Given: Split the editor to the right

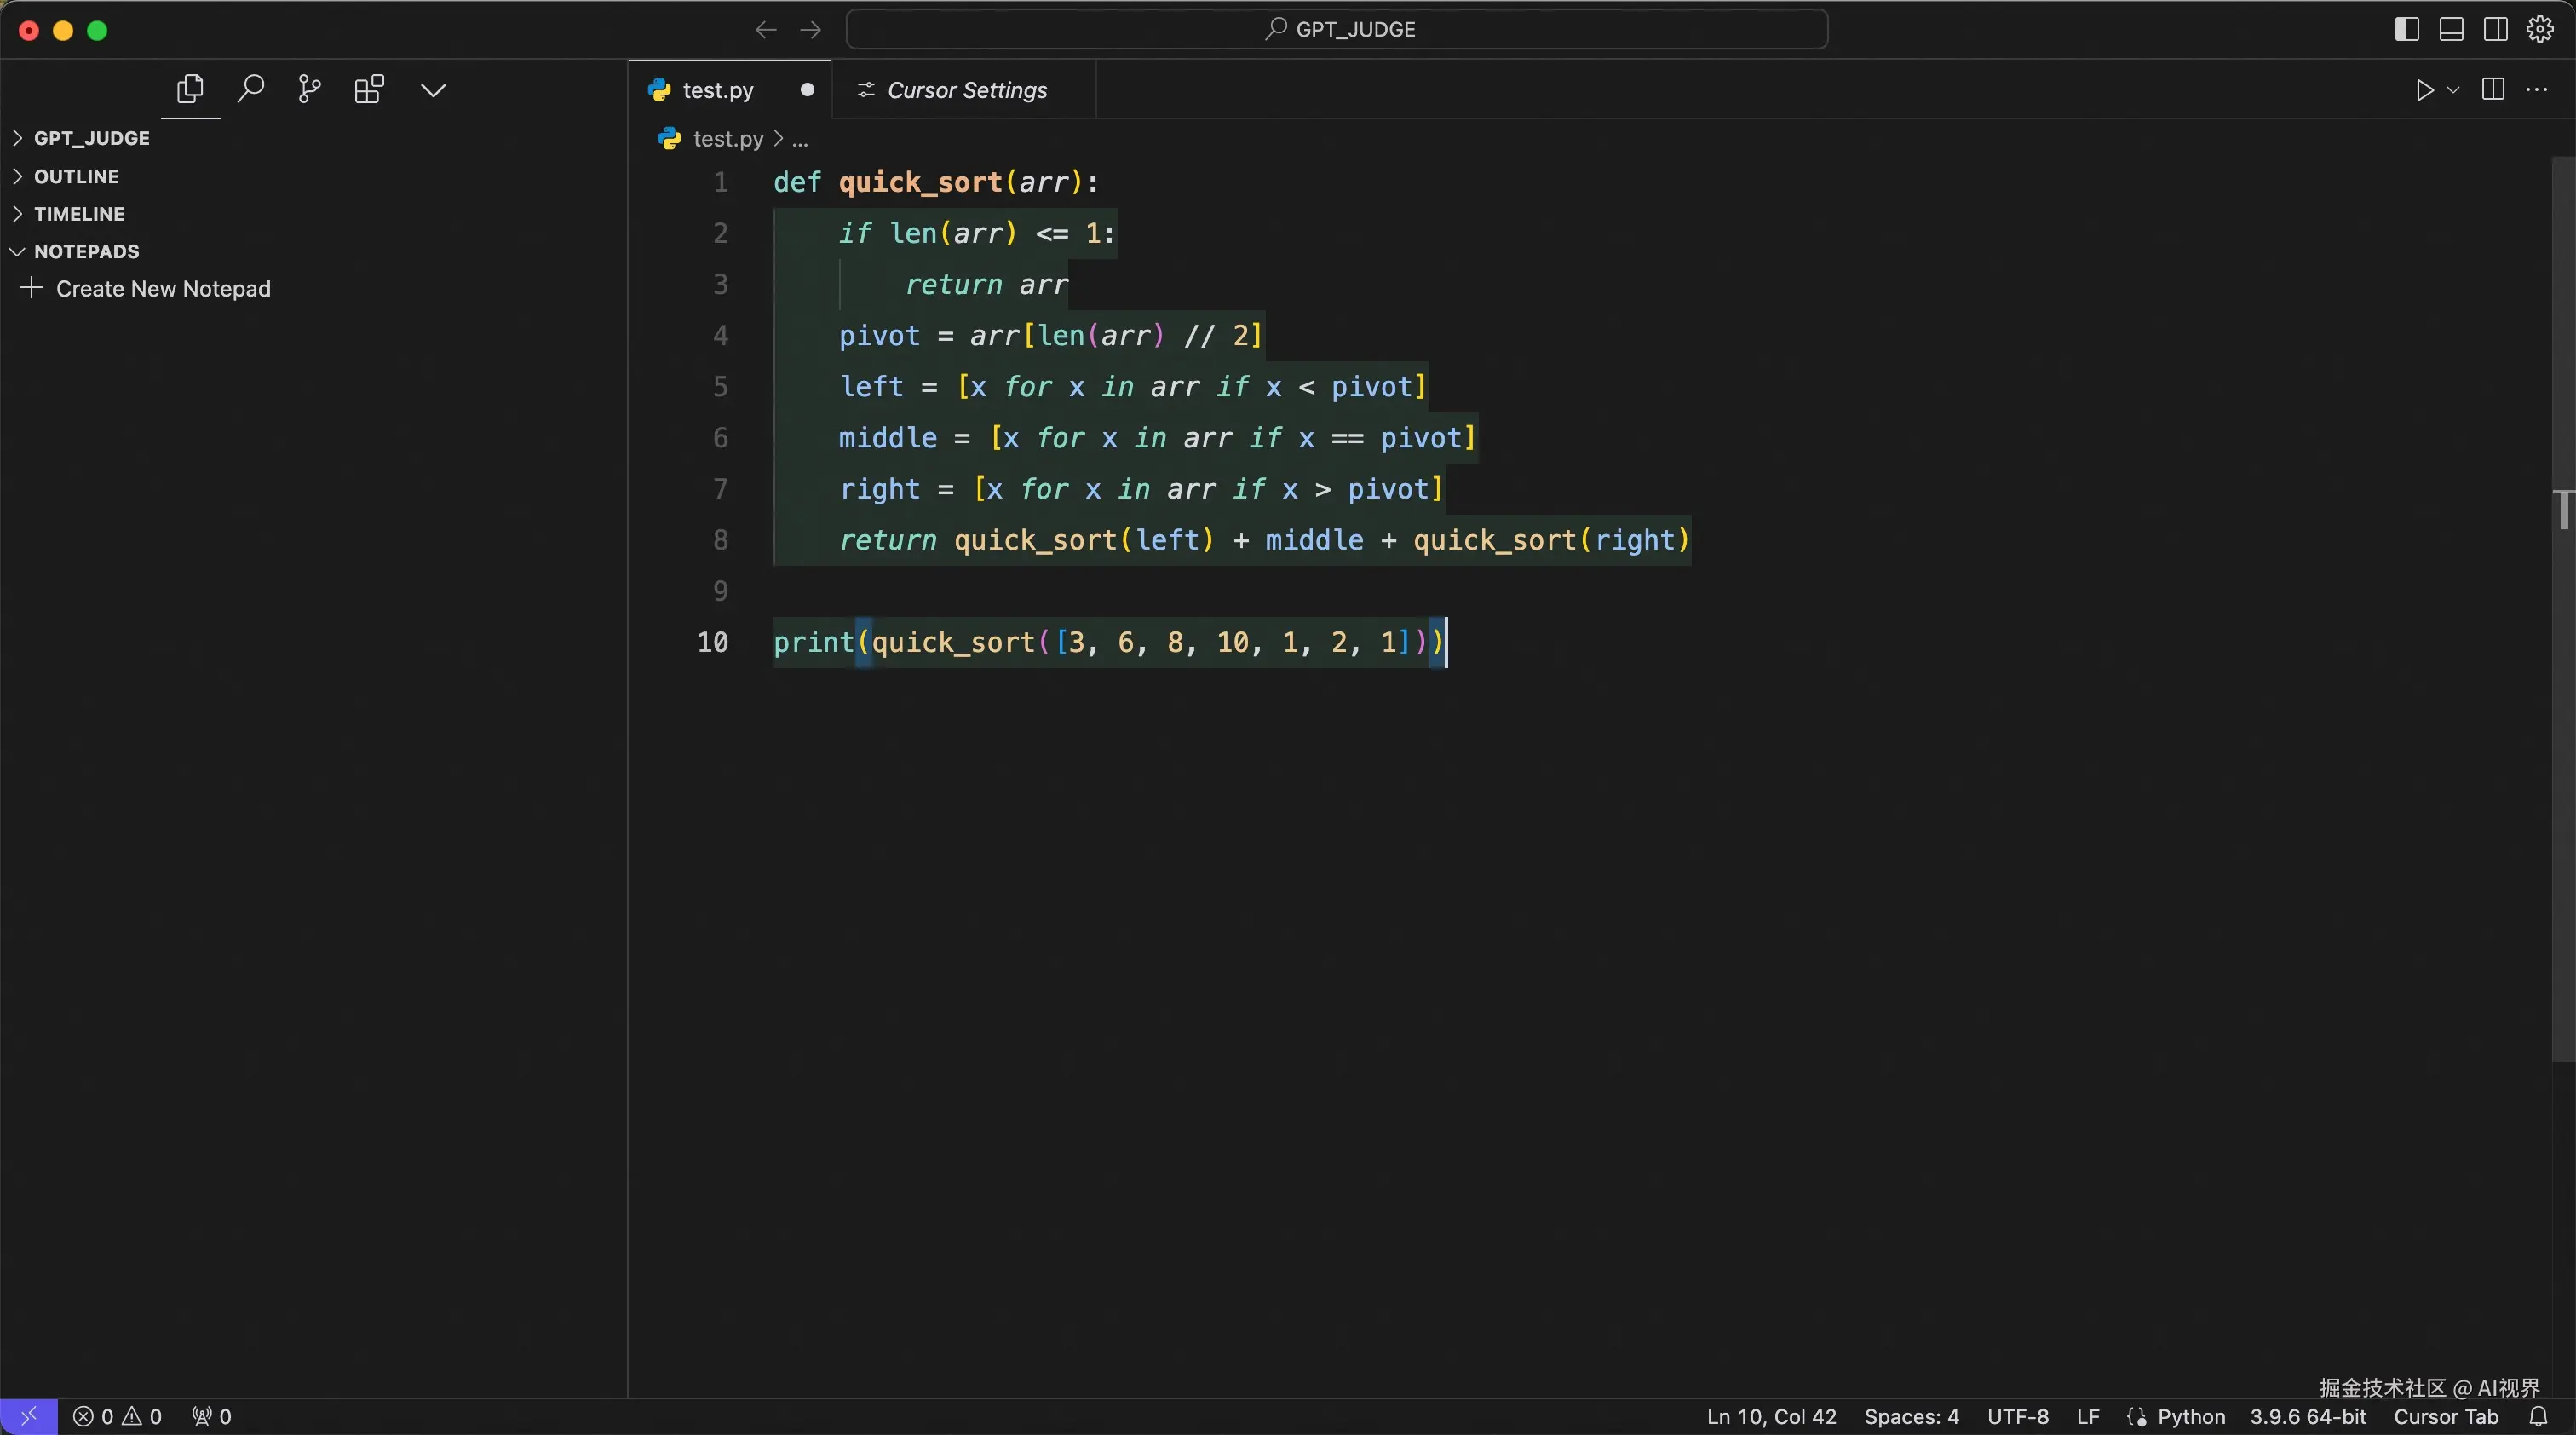Looking at the screenshot, I should click(x=2493, y=90).
